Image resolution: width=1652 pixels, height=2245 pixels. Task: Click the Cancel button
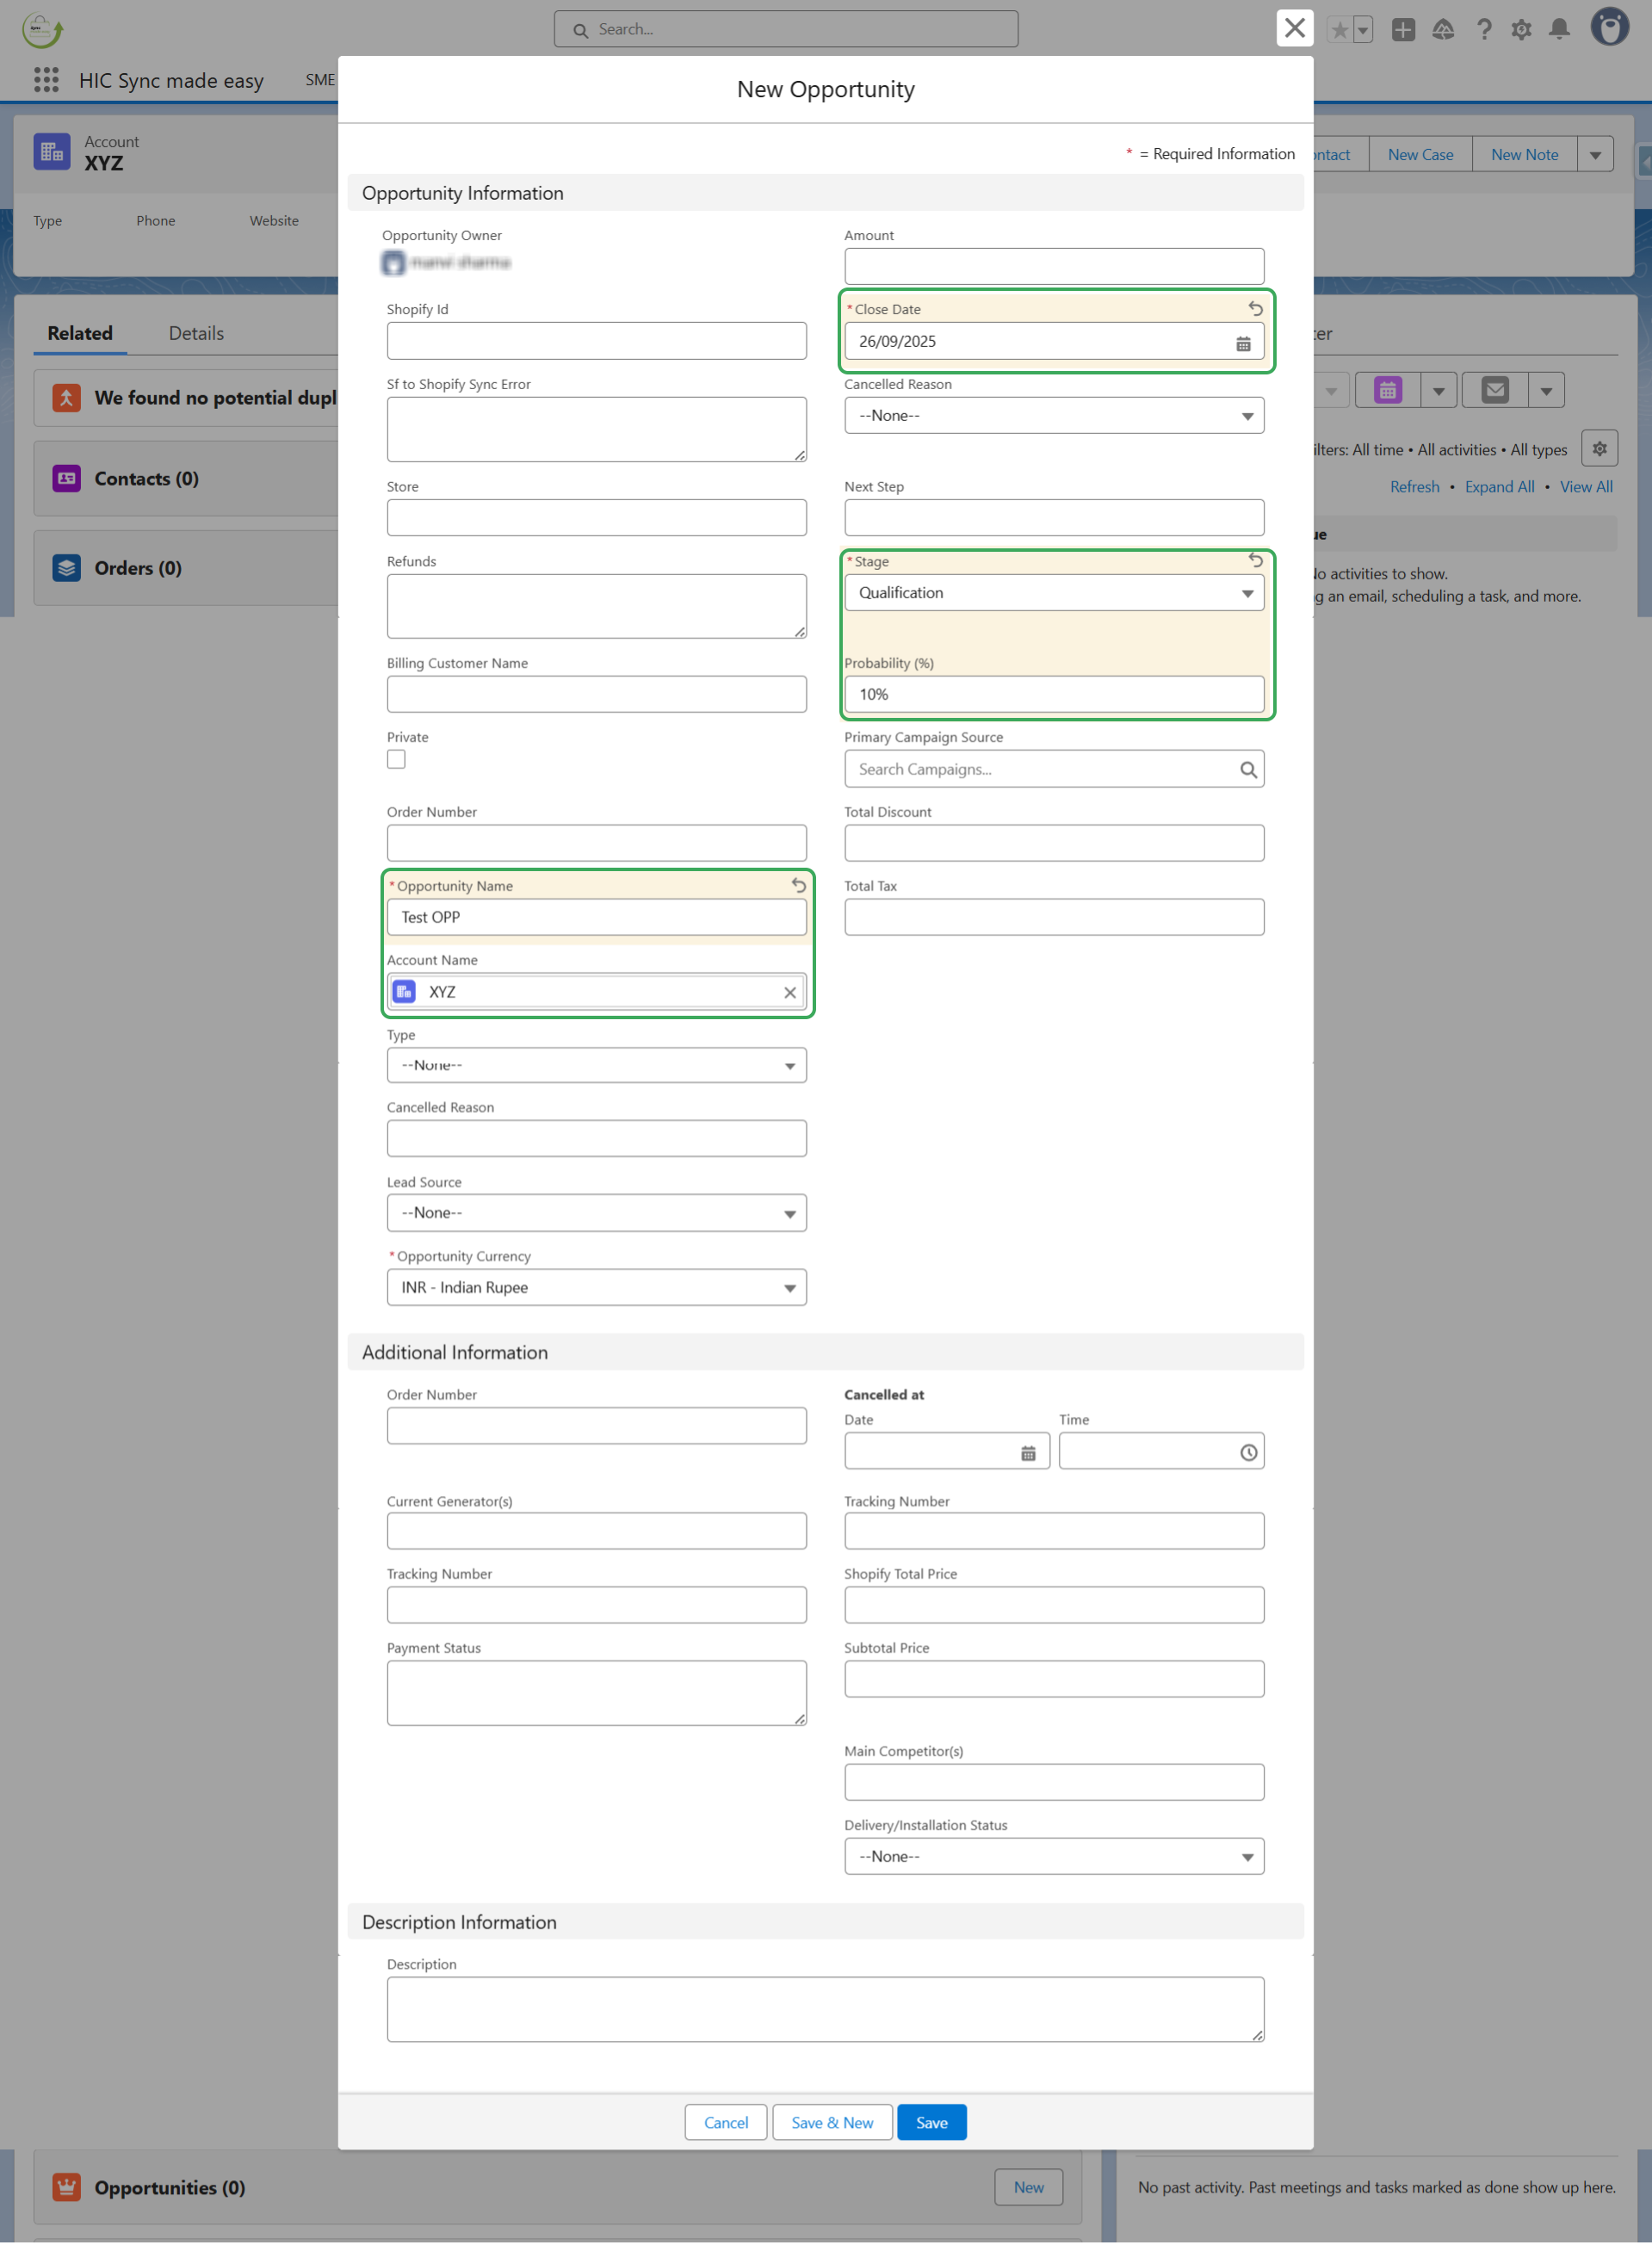pos(725,2123)
